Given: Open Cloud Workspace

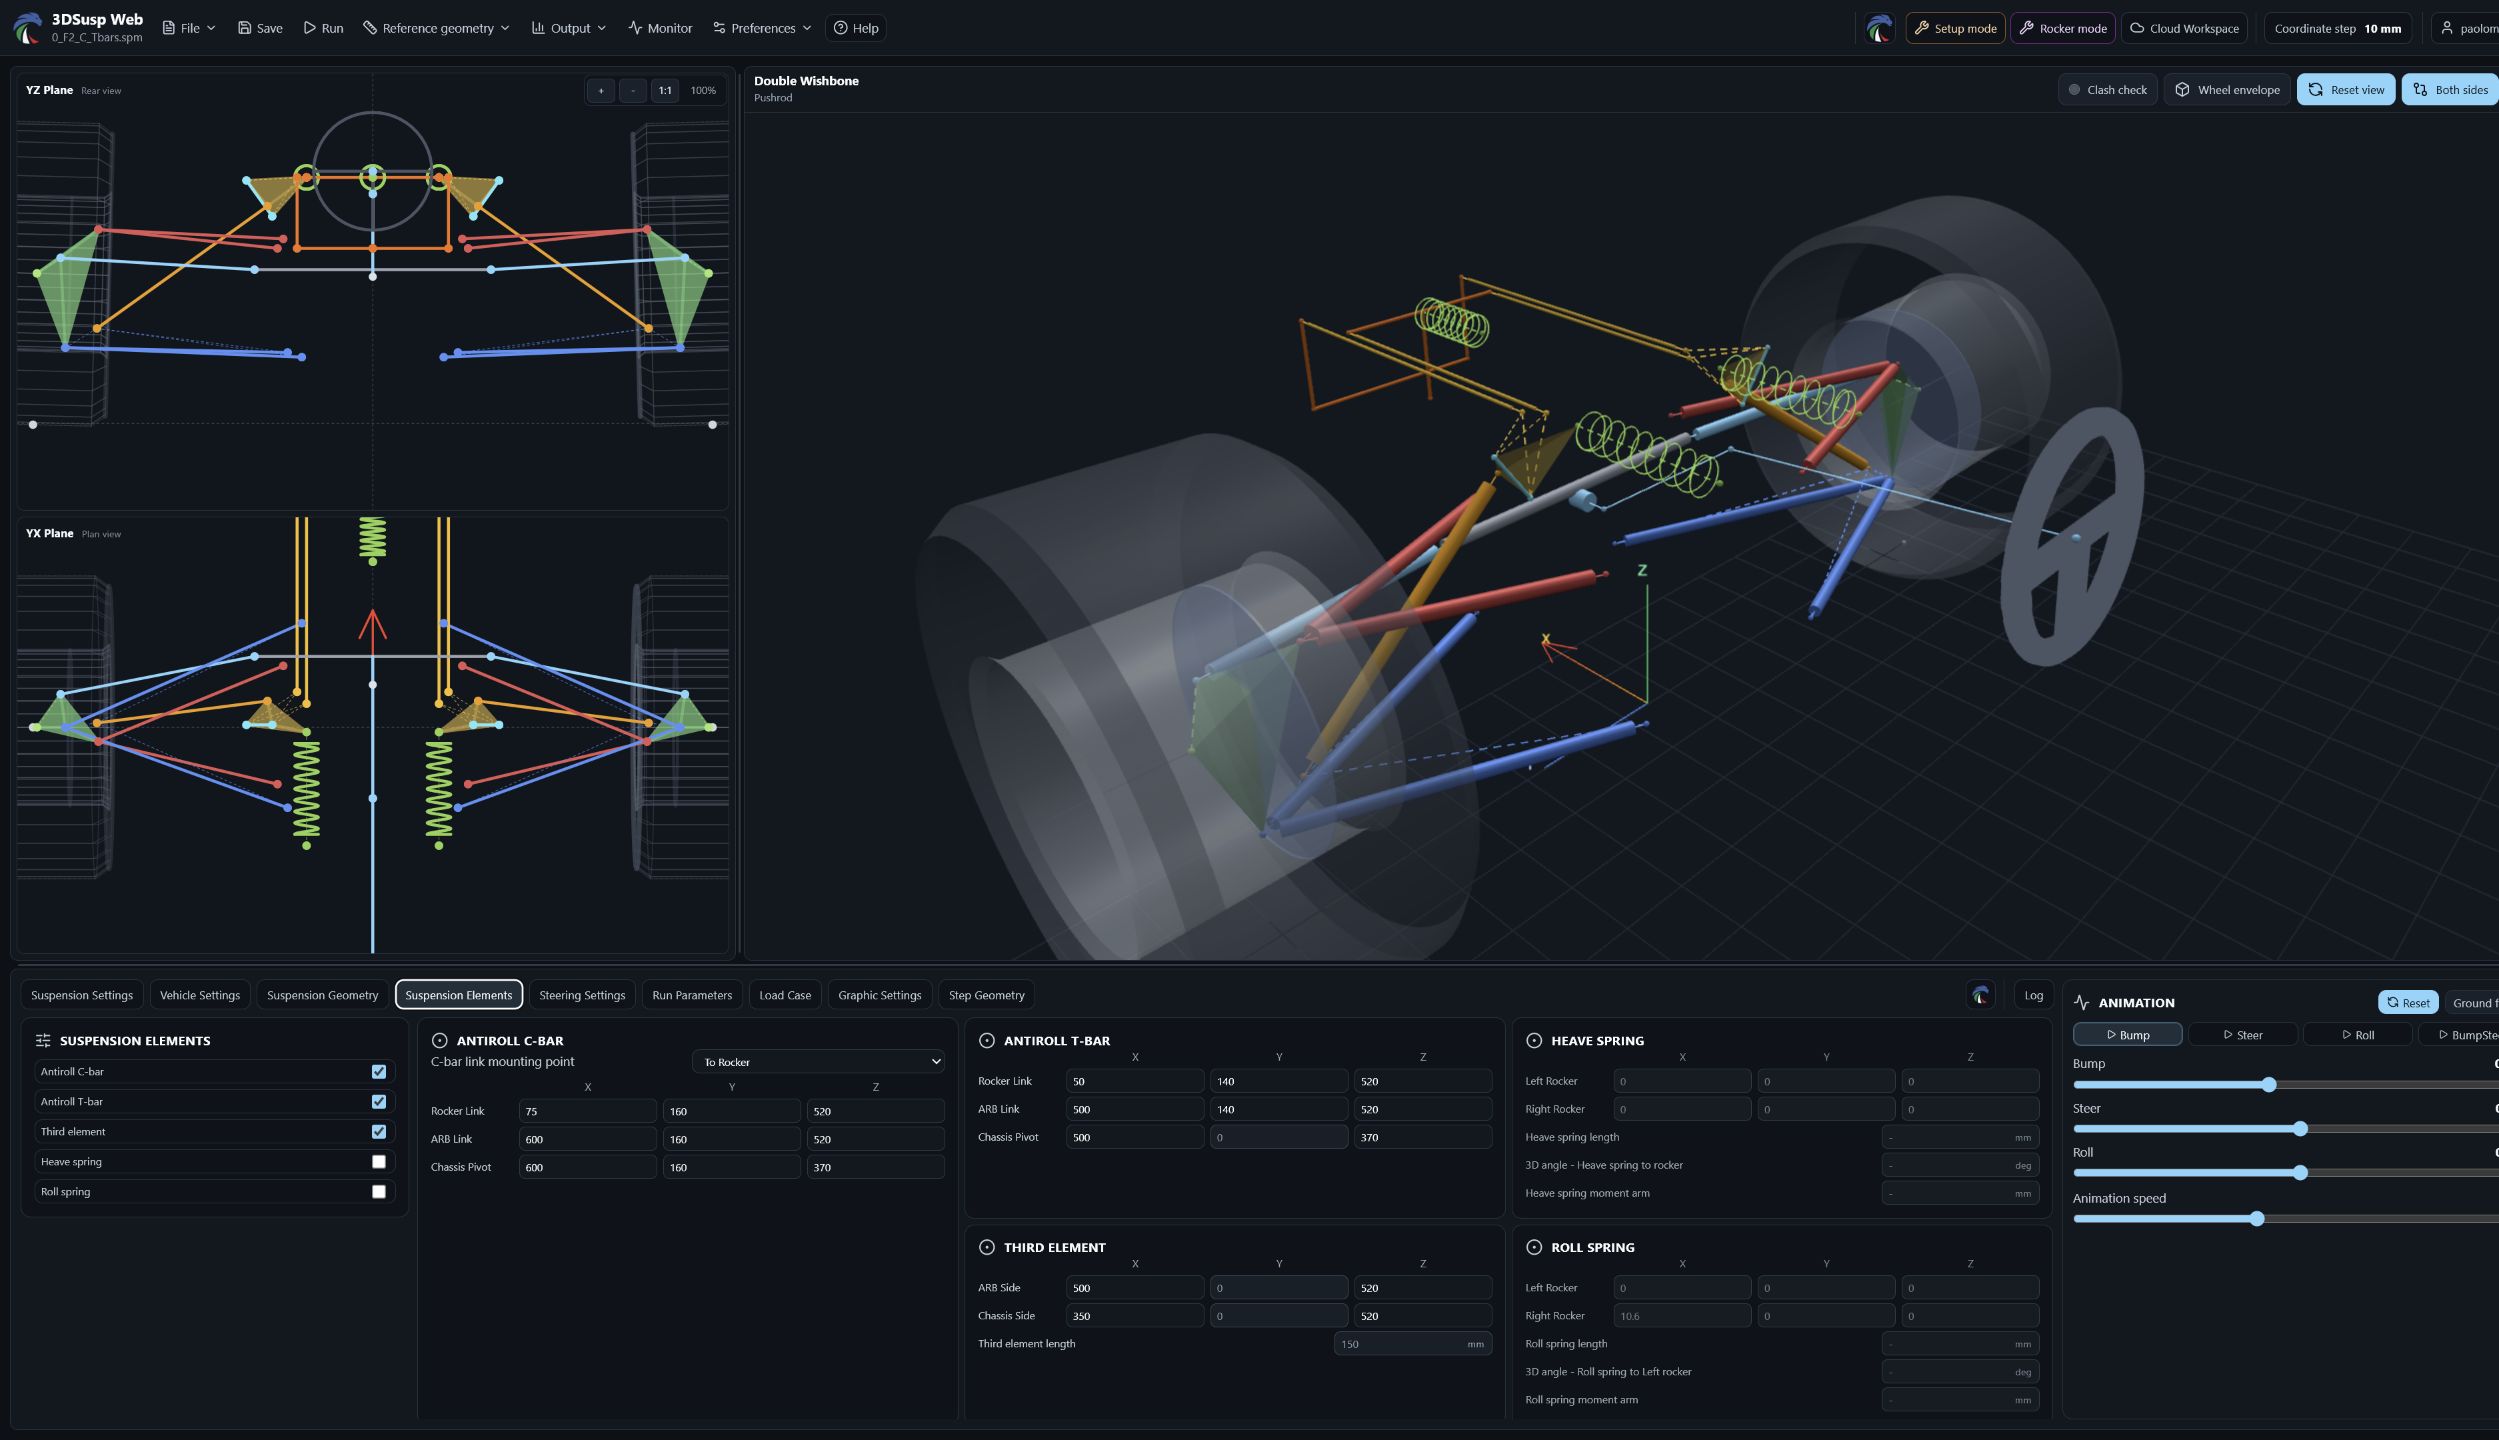Looking at the screenshot, I should click(x=2184, y=28).
